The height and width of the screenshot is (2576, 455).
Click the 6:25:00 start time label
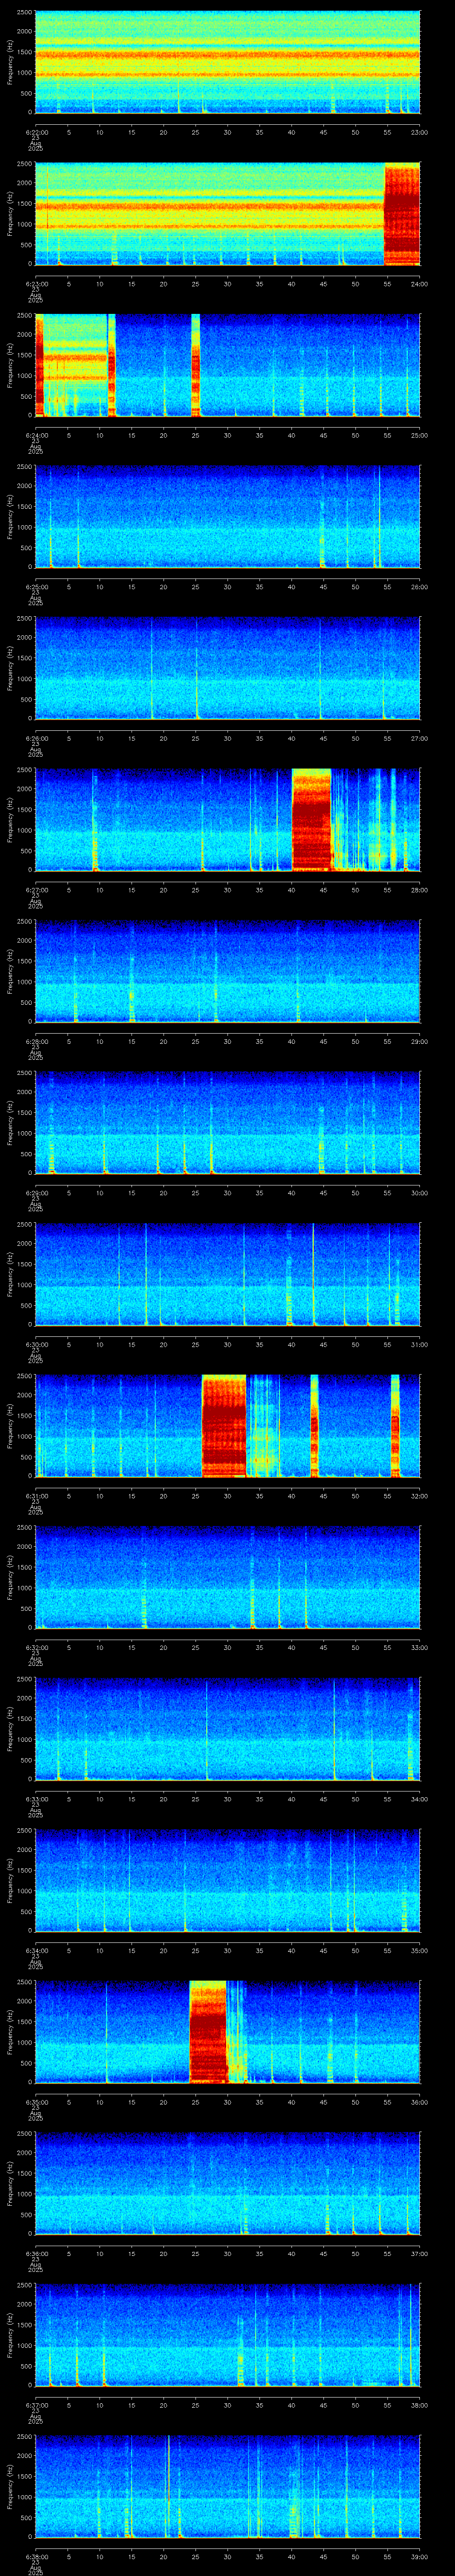(36, 587)
